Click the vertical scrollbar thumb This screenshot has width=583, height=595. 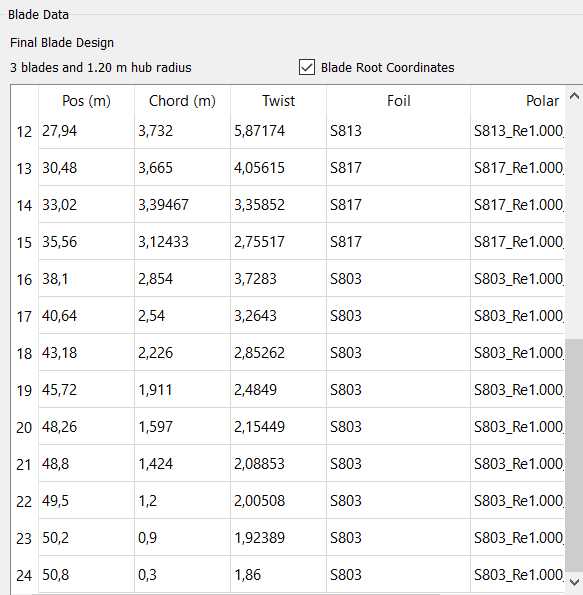[x=574, y=455]
